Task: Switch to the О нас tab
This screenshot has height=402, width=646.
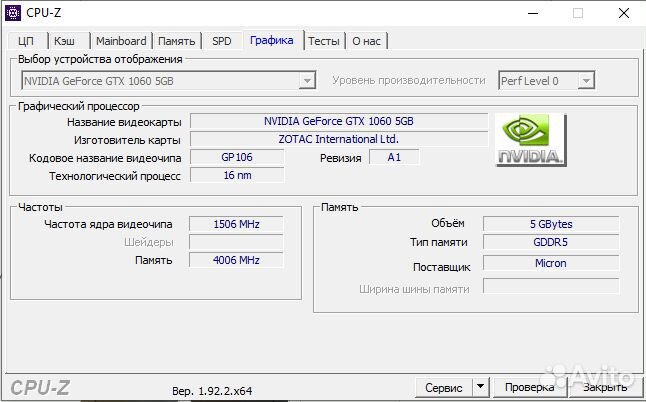Action: (x=367, y=41)
